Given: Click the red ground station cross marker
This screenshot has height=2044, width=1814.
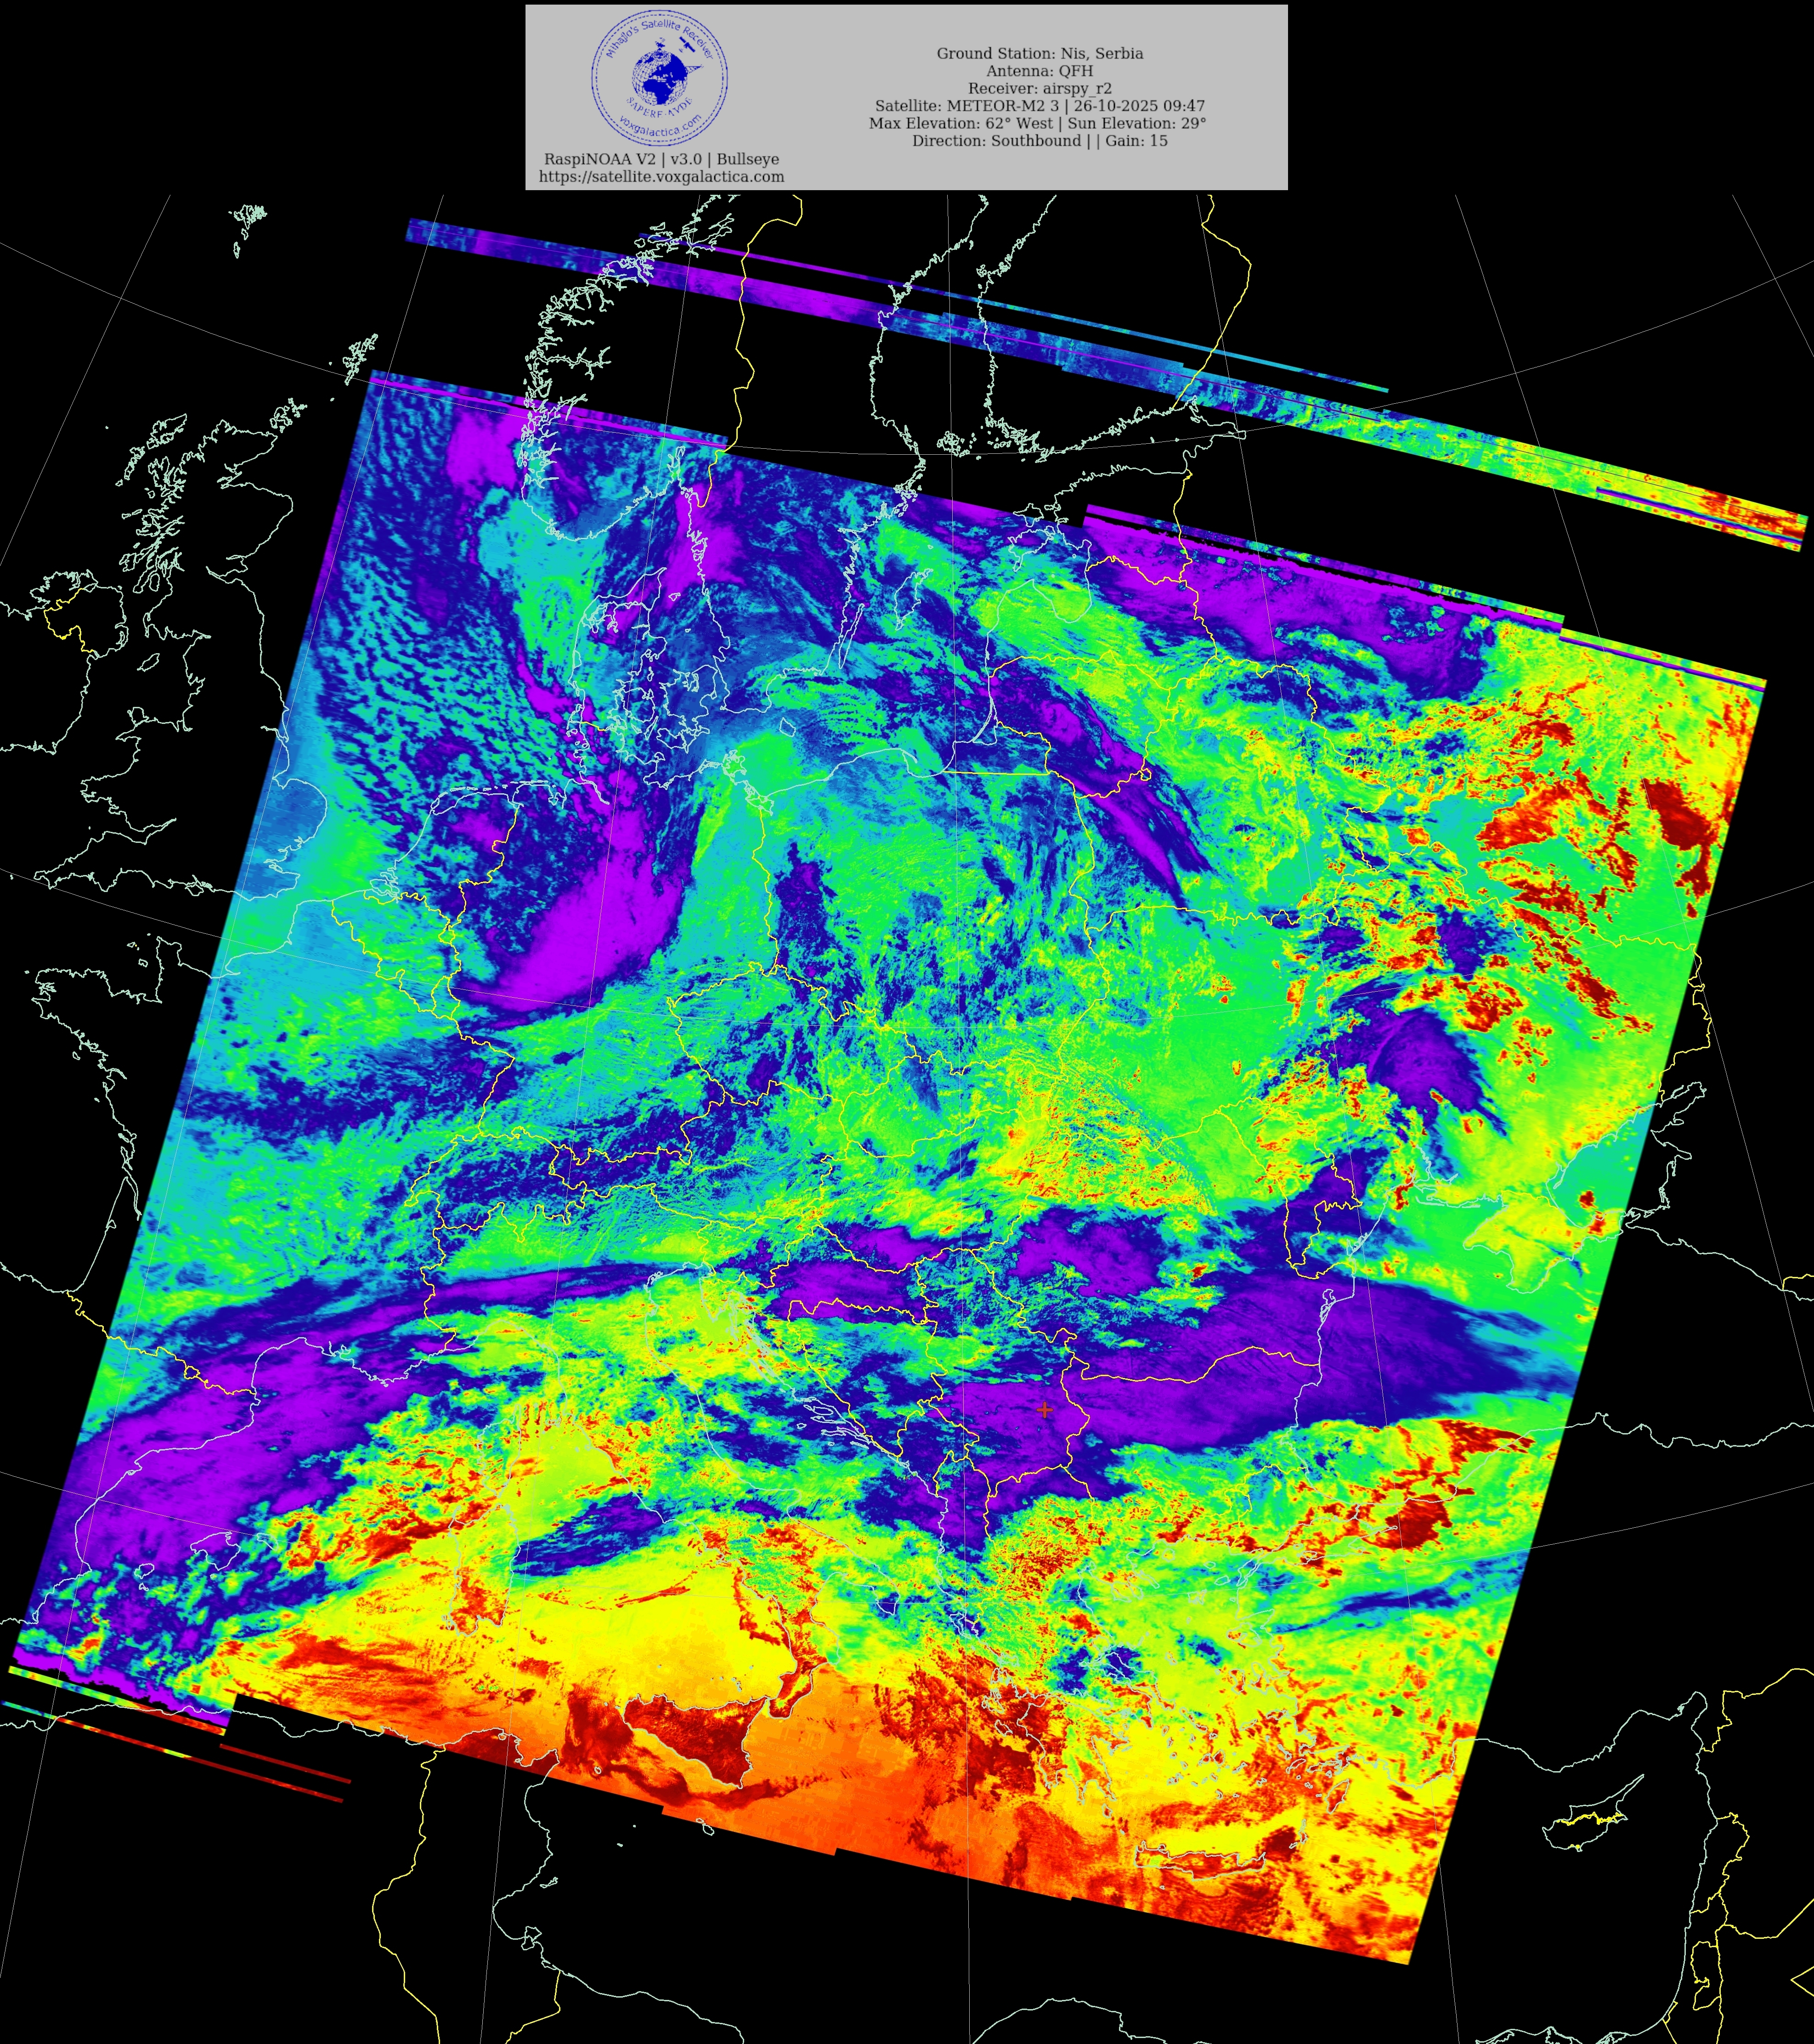Looking at the screenshot, I should tap(1044, 1409).
